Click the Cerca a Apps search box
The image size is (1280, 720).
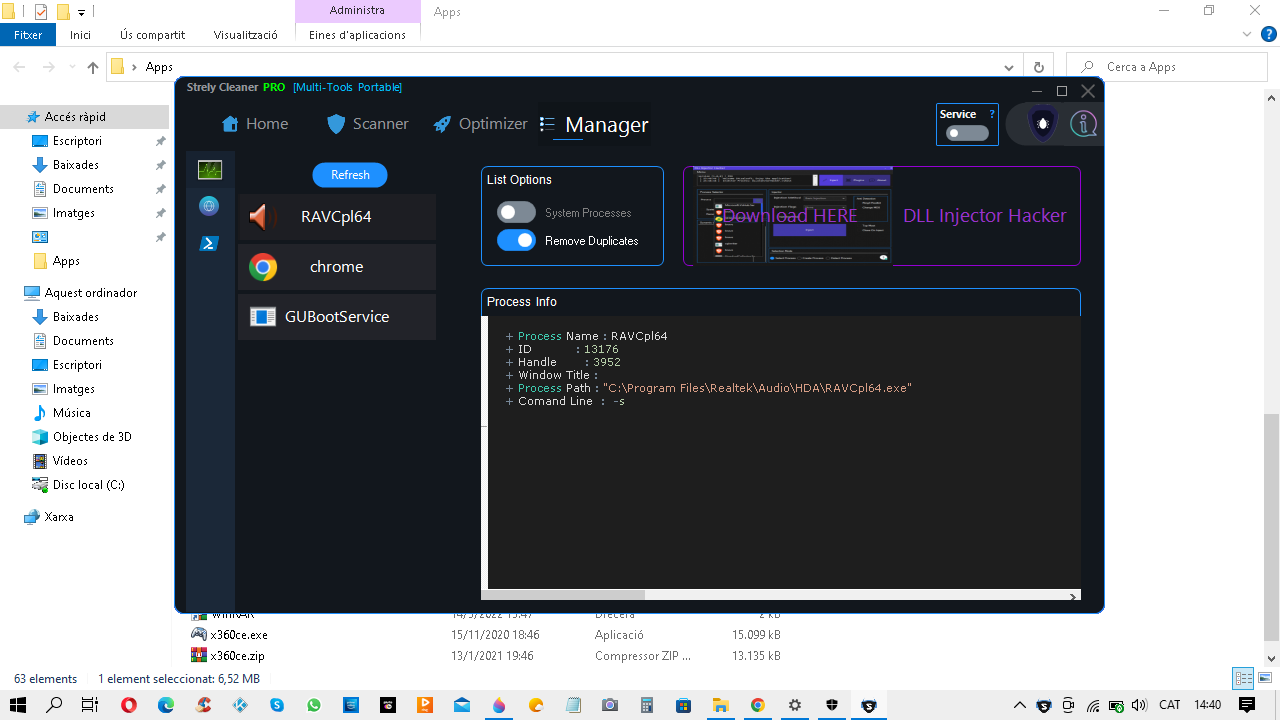click(x=1167, y=67)
